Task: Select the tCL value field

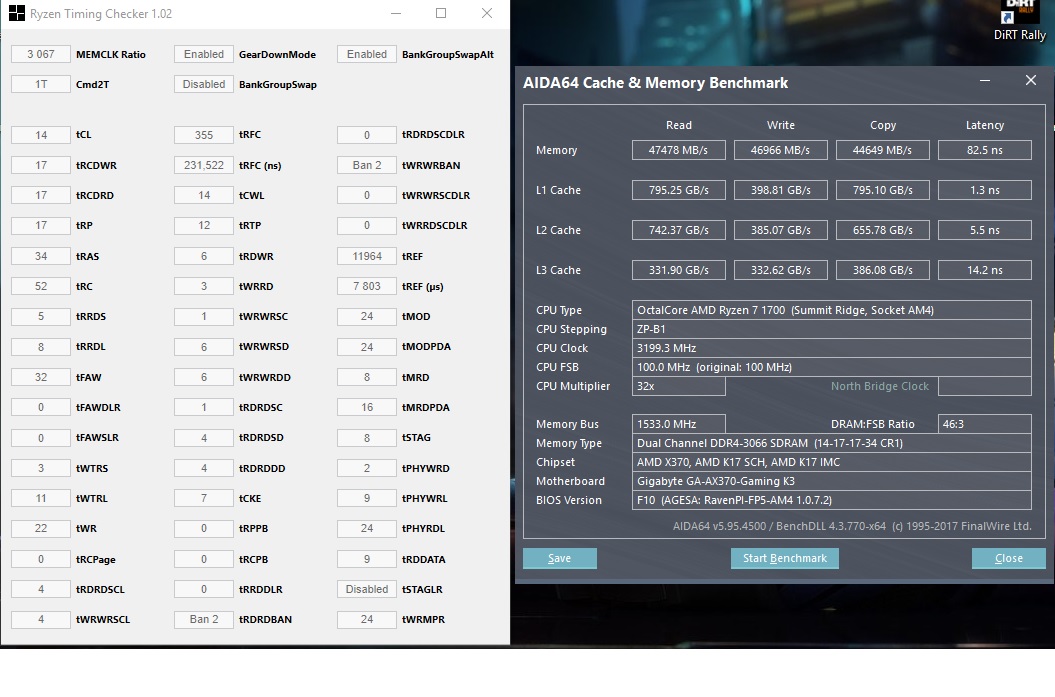Action: tap(41, 135)
